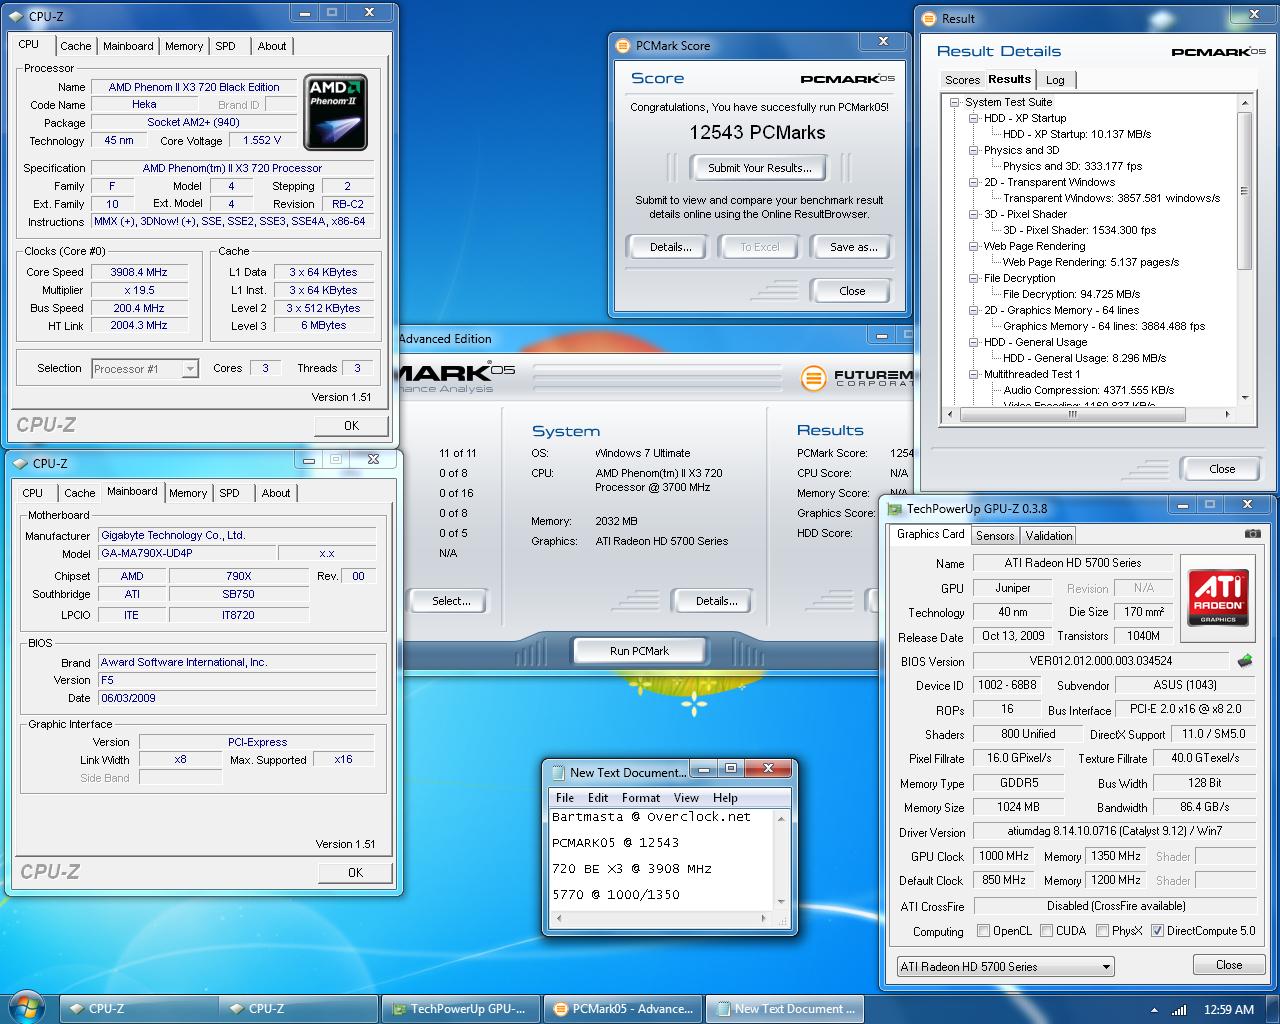Activate New Text Document taskbar button
Viewport: 1280px width, 1024px height.
tap(785, 1009)
